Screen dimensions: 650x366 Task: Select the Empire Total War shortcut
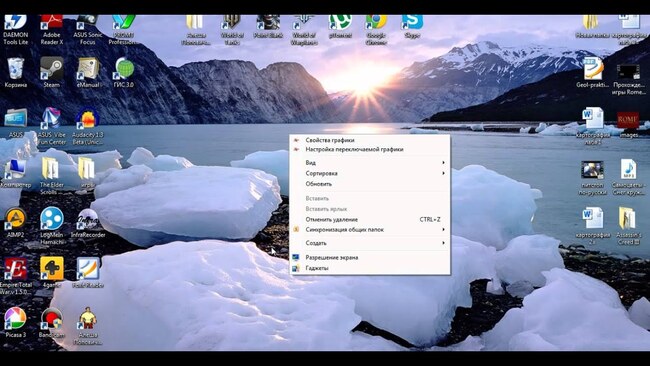[x=16, y=276]
